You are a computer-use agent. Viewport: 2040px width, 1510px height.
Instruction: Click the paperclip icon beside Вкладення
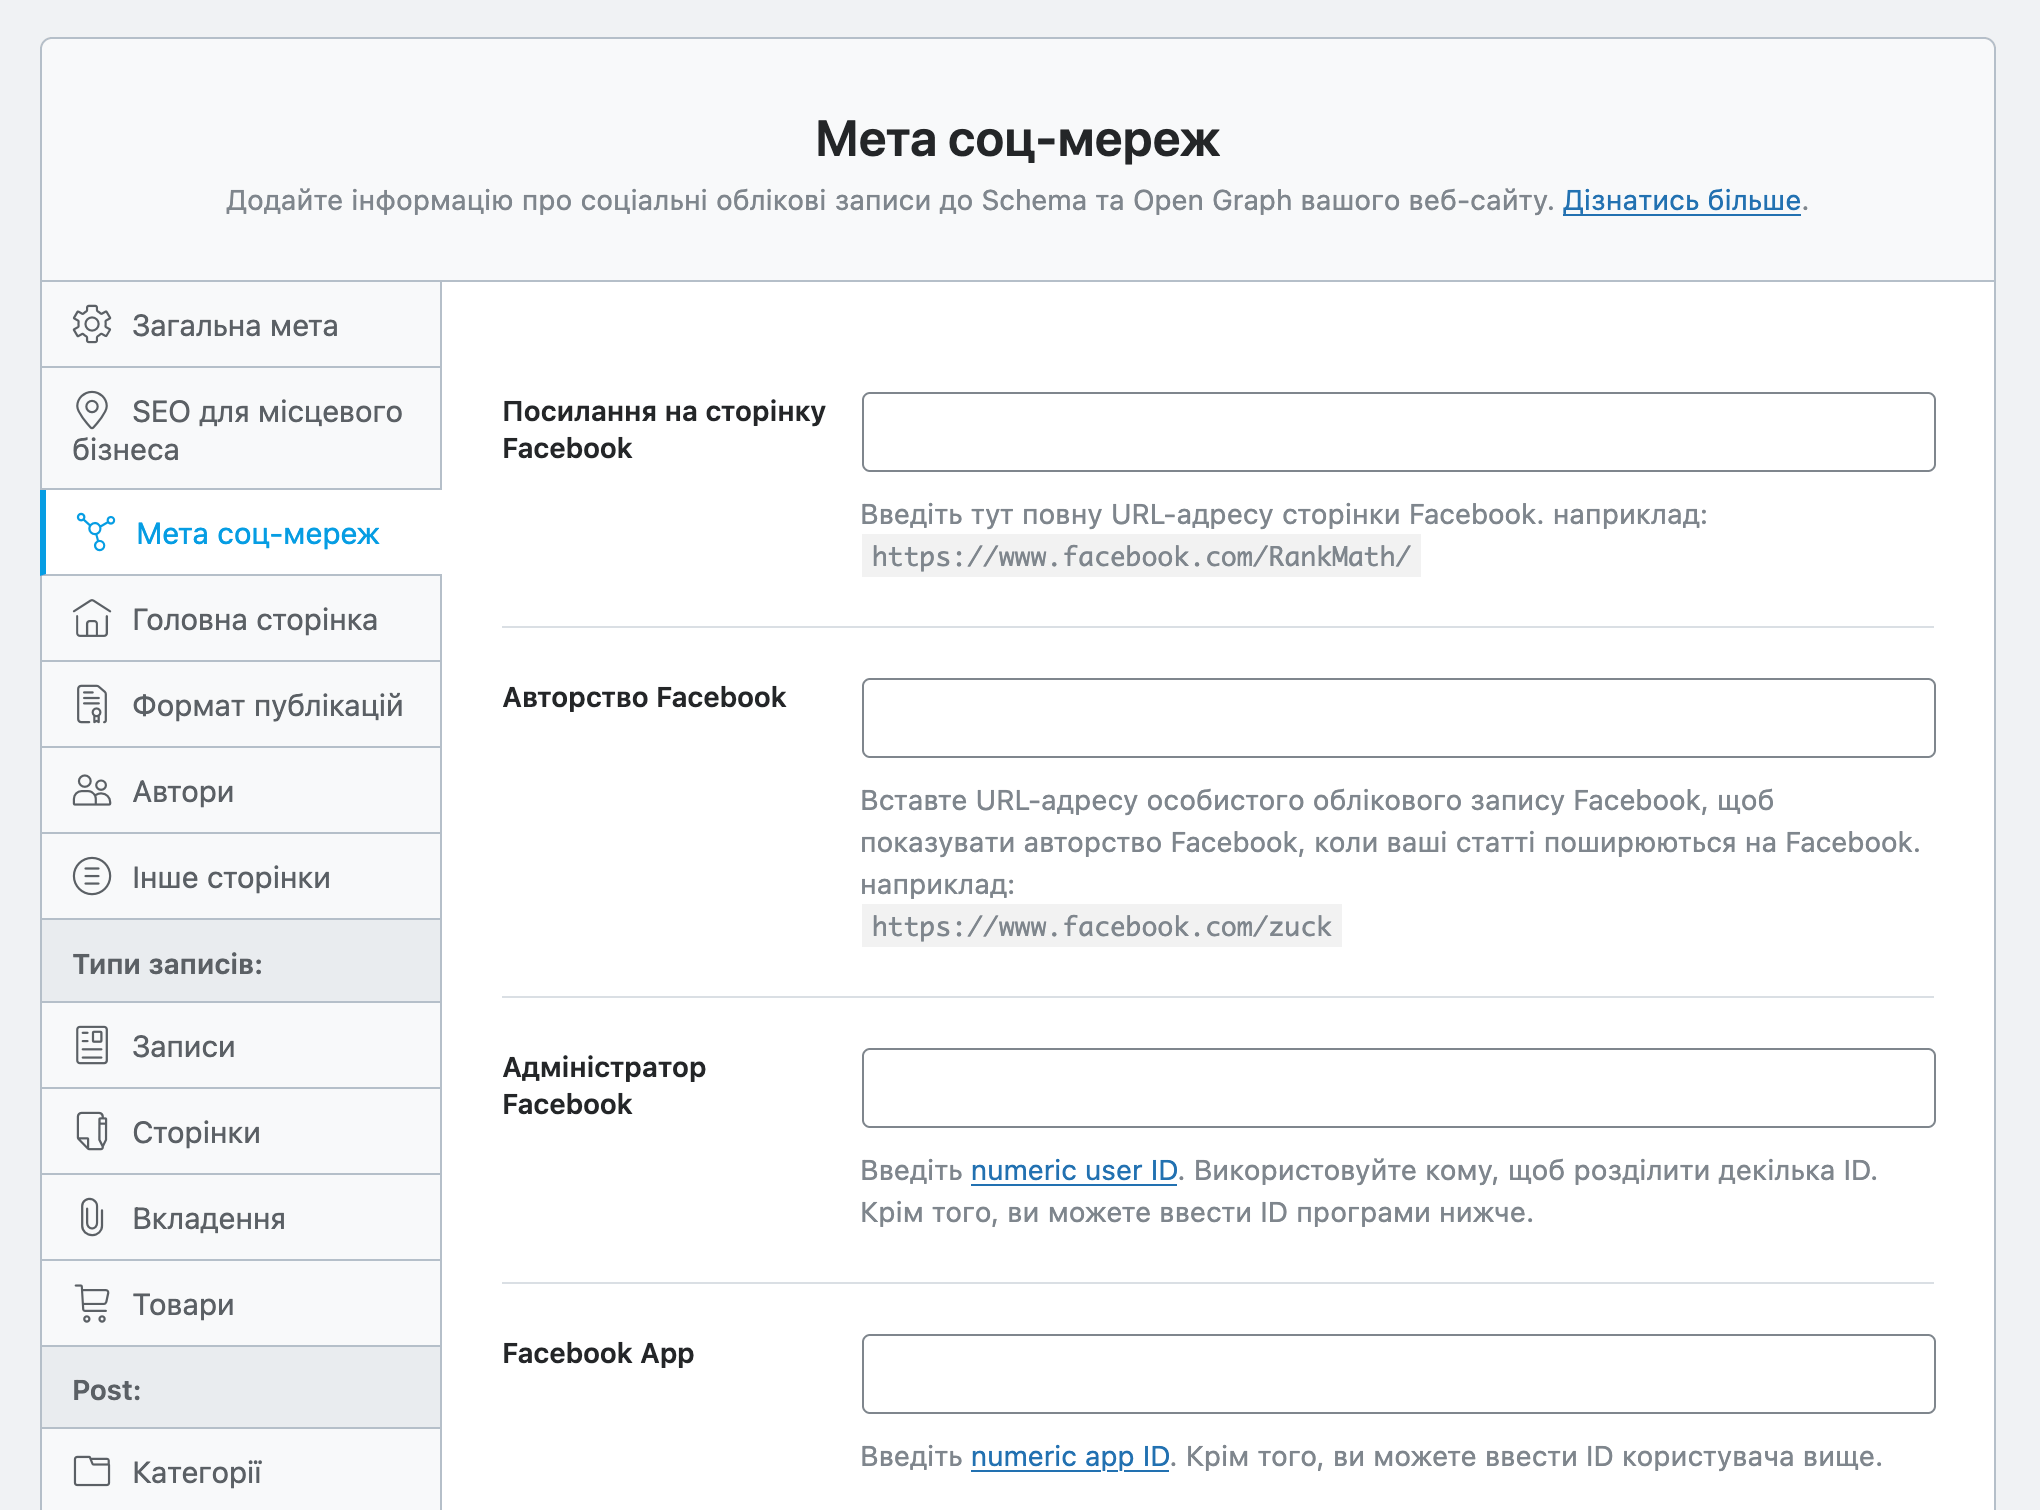click(x=92, y=1217)
